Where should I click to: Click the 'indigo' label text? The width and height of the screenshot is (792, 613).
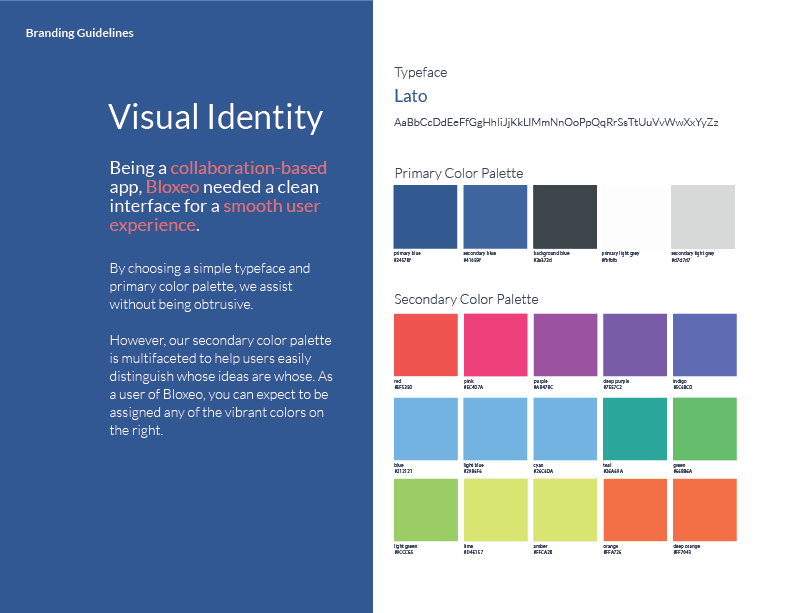pyautogui.click(x=680, y=381)
